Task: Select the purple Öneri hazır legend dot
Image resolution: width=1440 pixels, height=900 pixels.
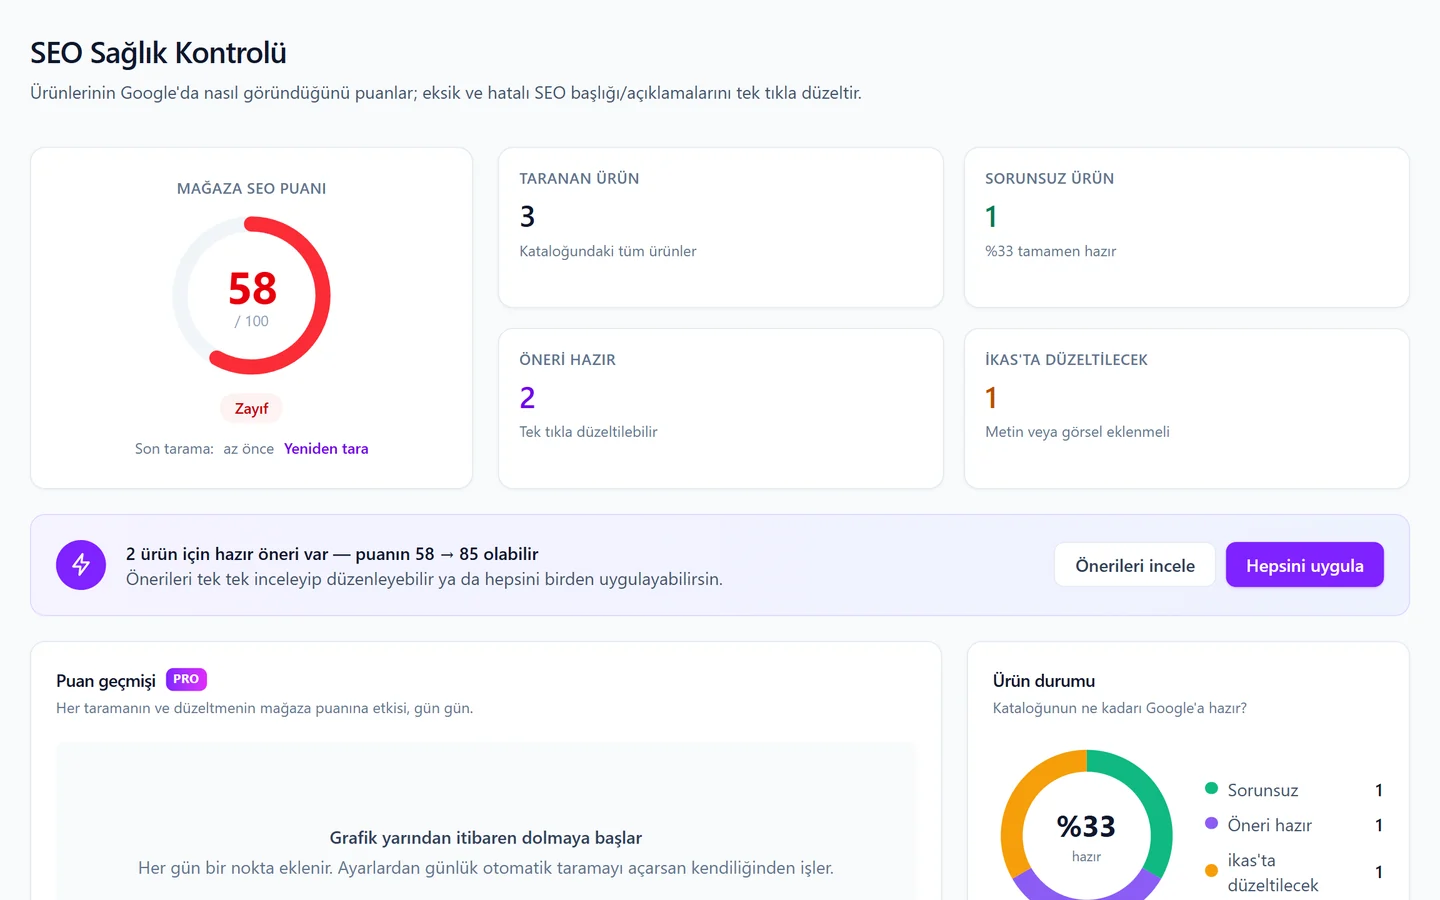Action: point(1211,824)
